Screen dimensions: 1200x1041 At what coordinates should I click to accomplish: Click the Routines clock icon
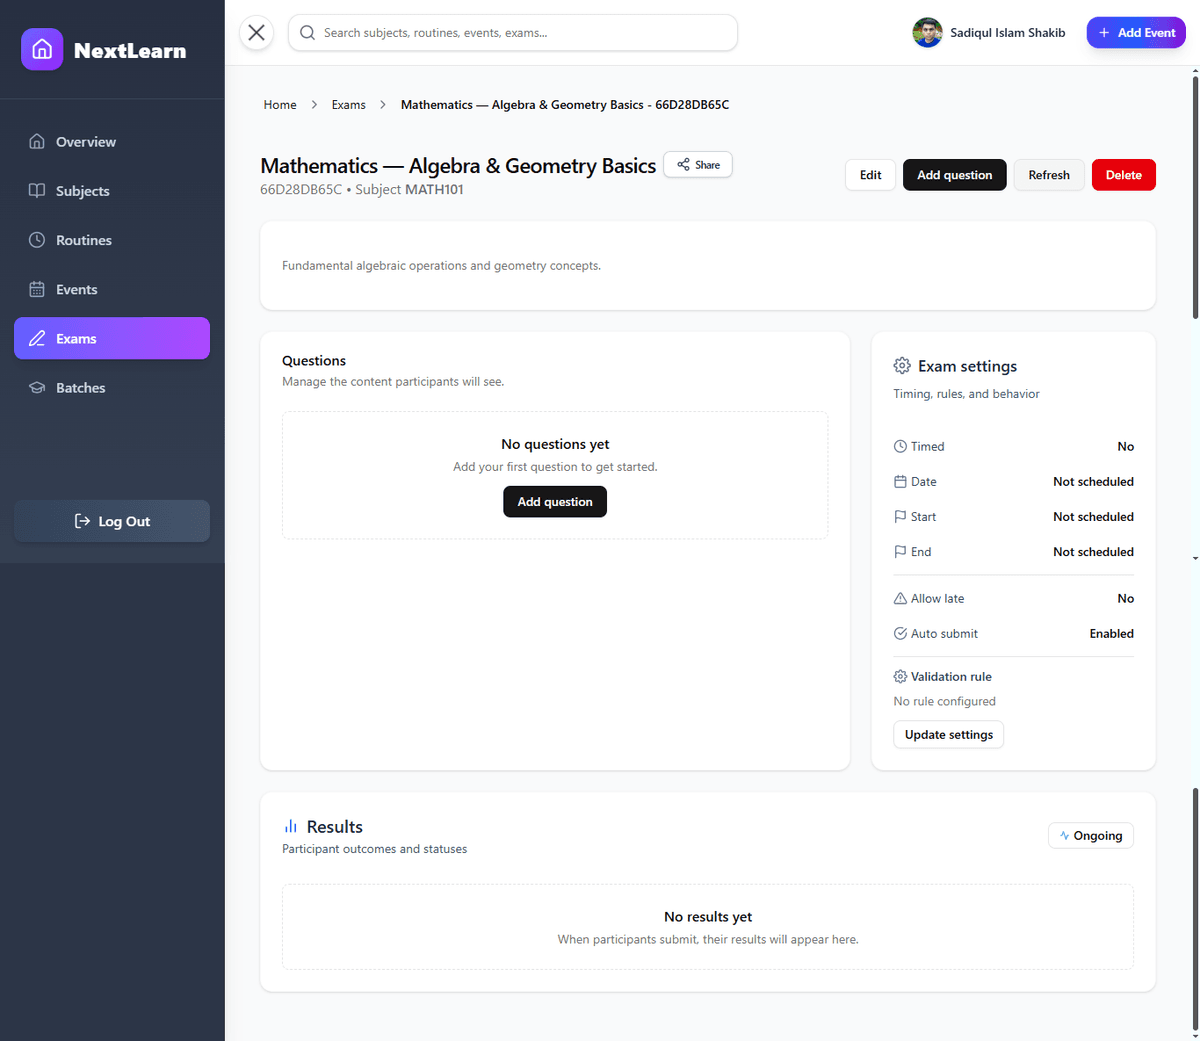(38, 239)
